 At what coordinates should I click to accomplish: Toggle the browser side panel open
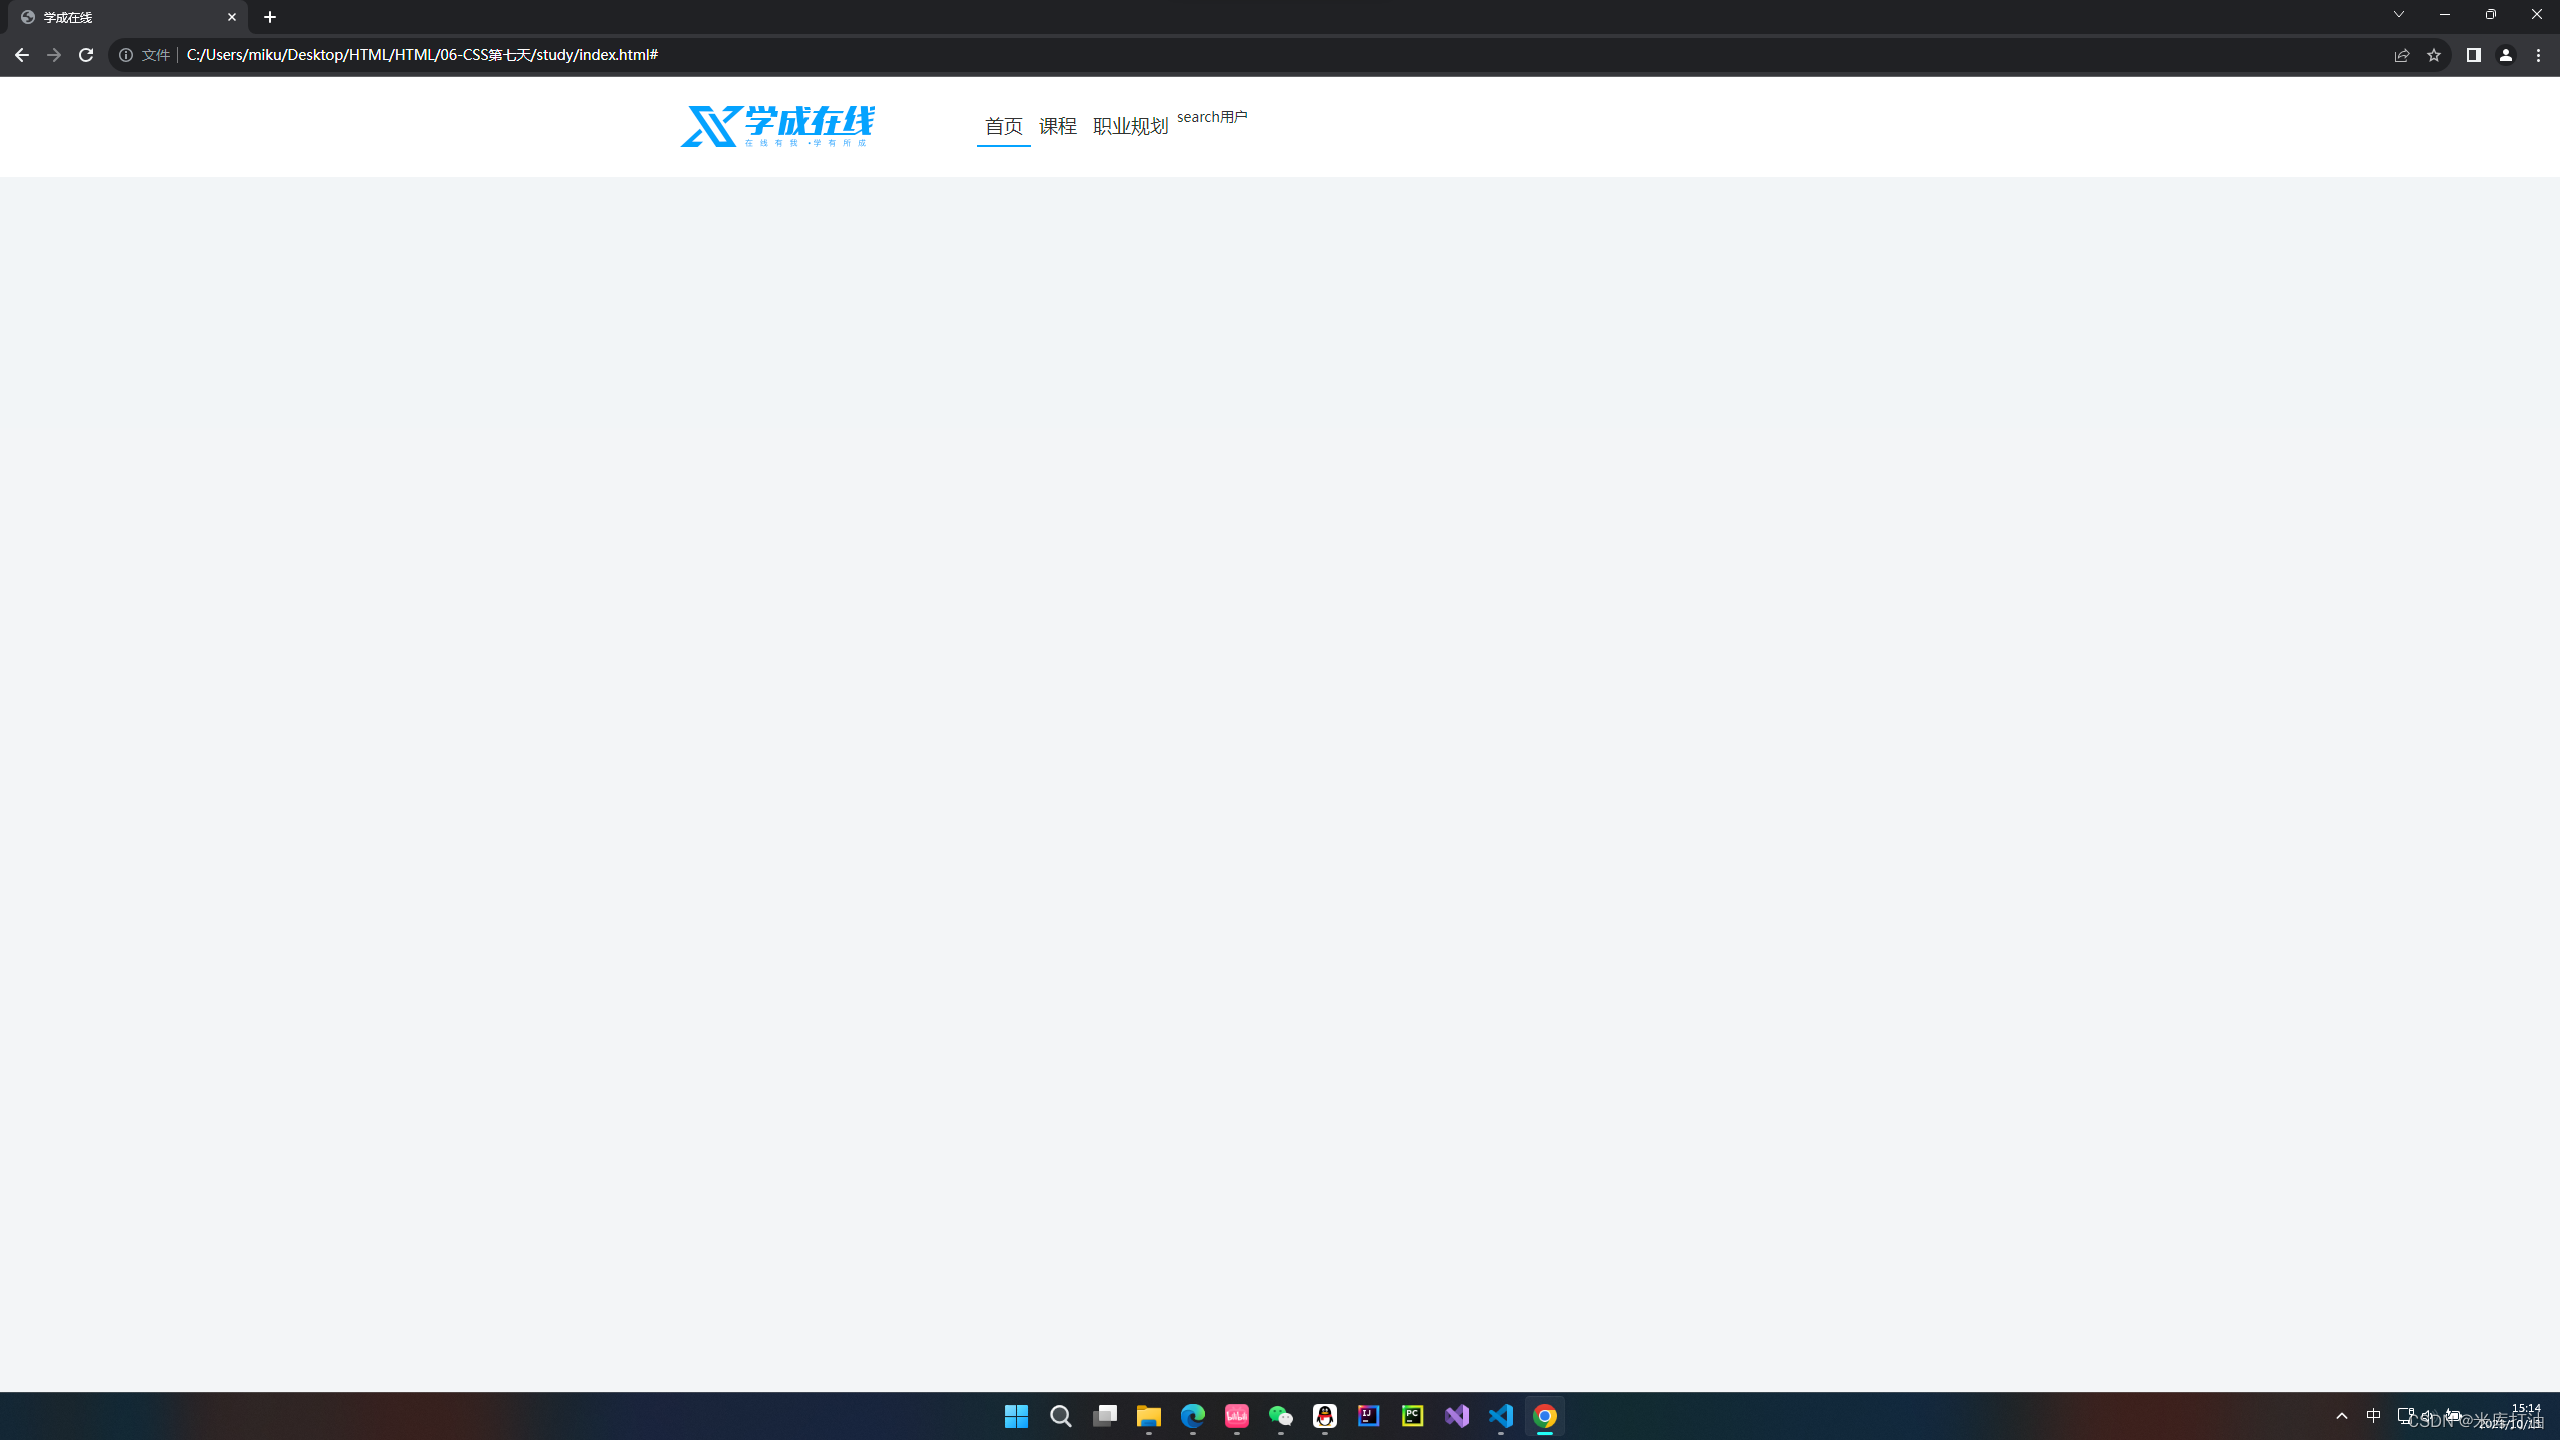pyautogui.click(x=2472, y=55)
